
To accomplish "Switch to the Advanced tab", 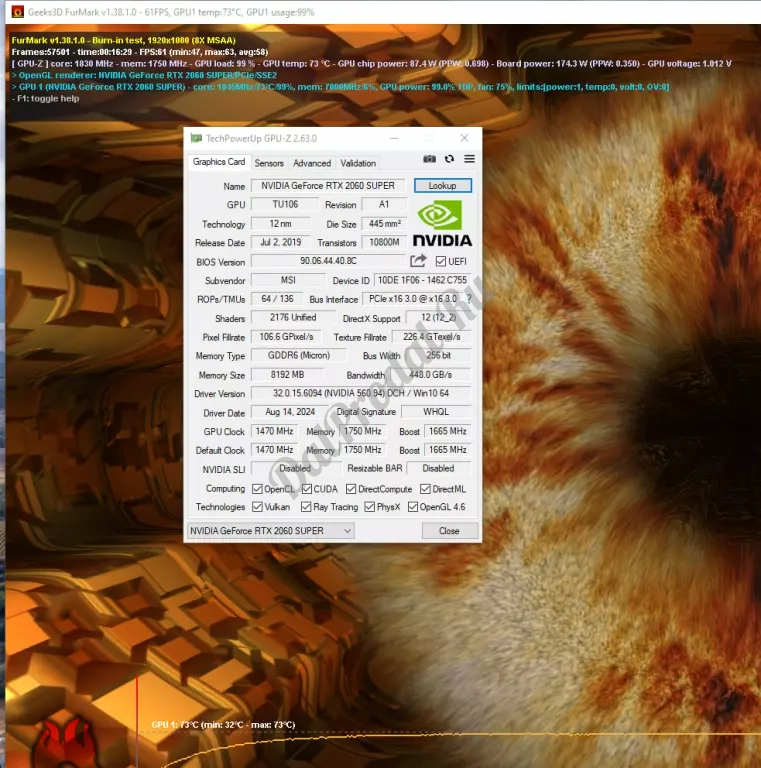I will pyautogui.click(x=312, y=163).
